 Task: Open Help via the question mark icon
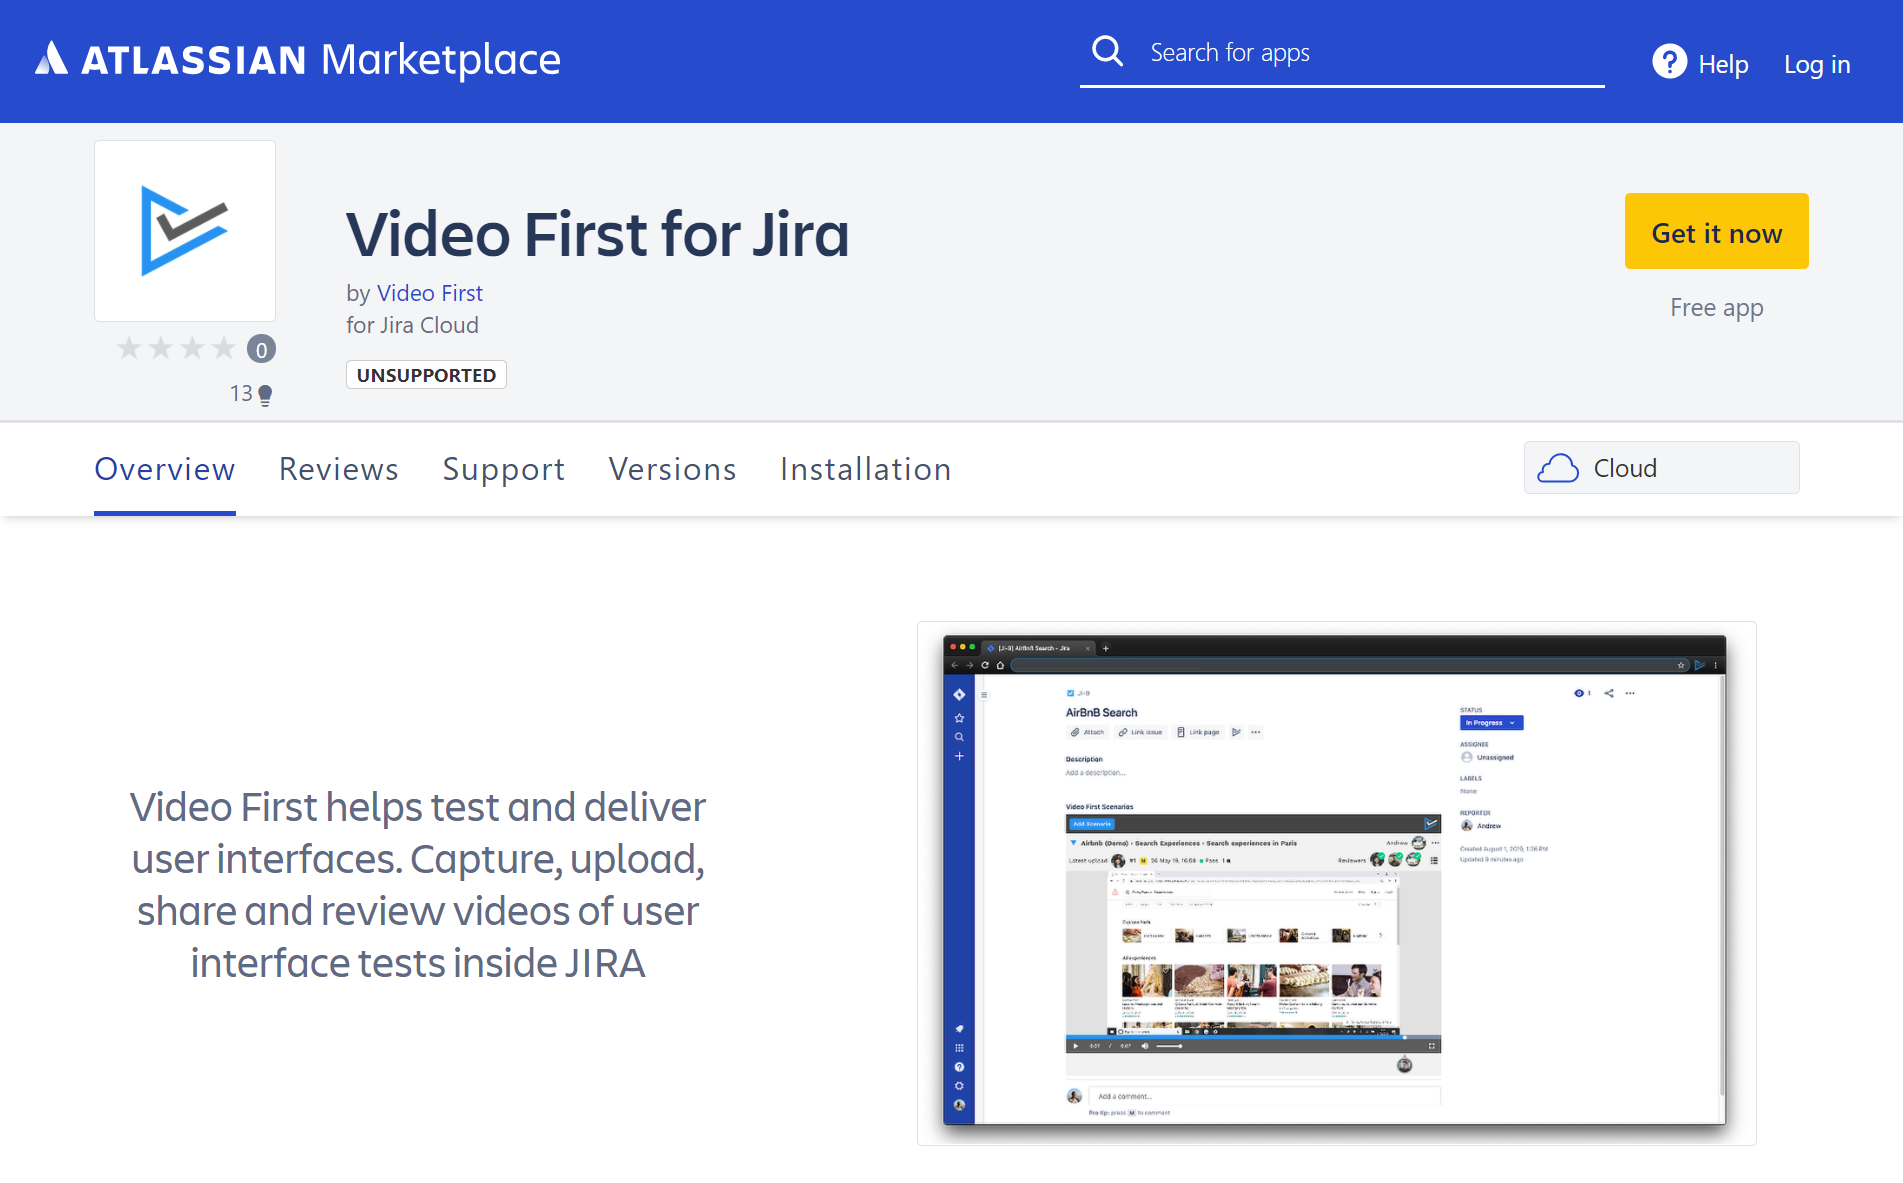tap(1668, 62)
